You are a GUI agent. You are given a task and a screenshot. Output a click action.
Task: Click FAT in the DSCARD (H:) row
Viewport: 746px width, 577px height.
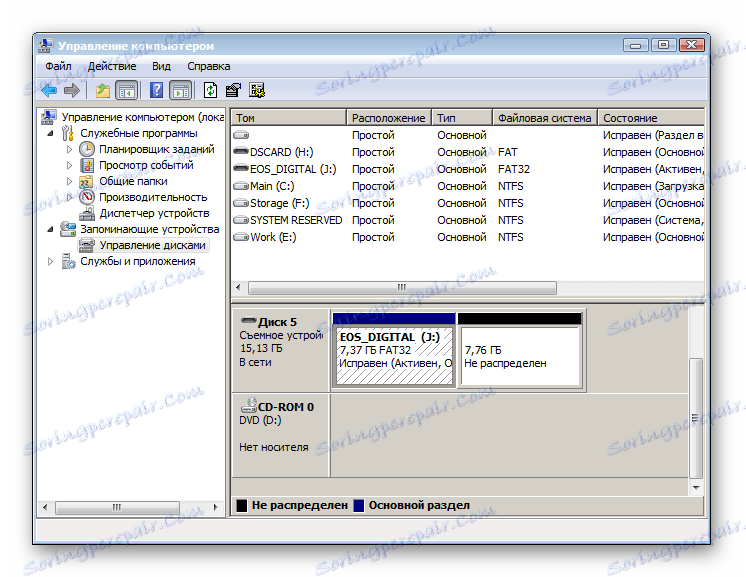pos(507,152)
